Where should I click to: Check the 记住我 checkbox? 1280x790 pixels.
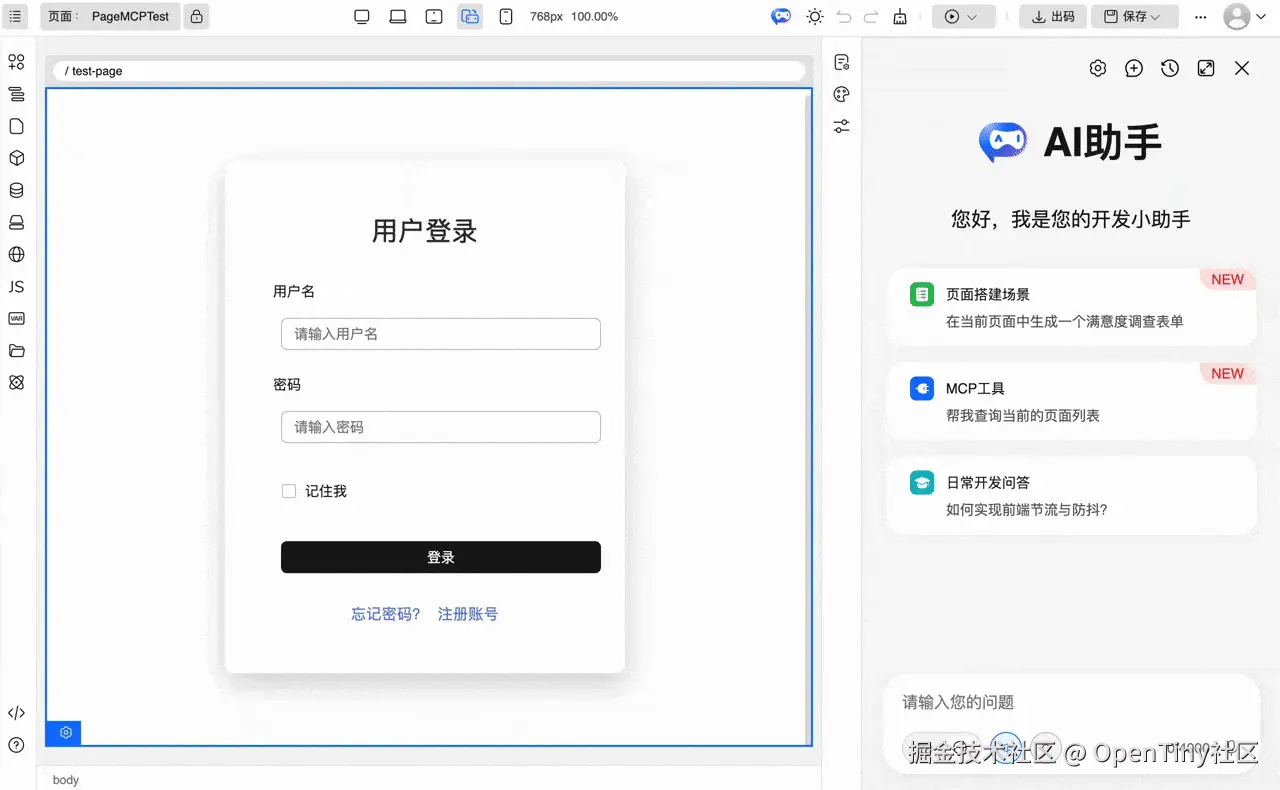(x=289, y=491)
